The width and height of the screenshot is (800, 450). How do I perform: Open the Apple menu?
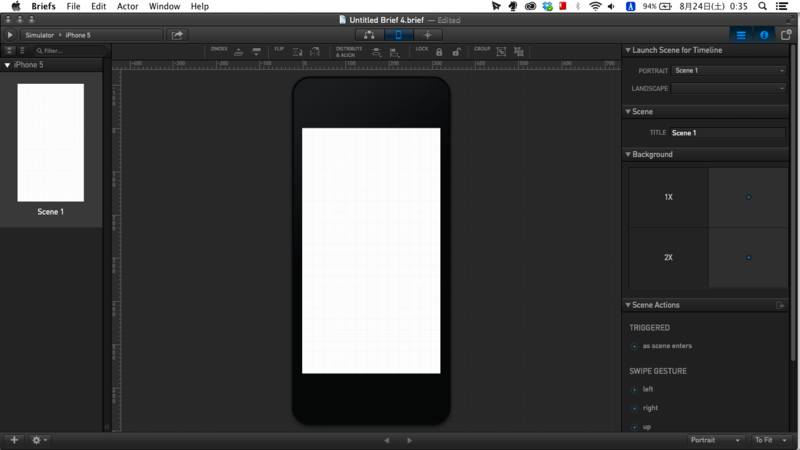point(16,6)
